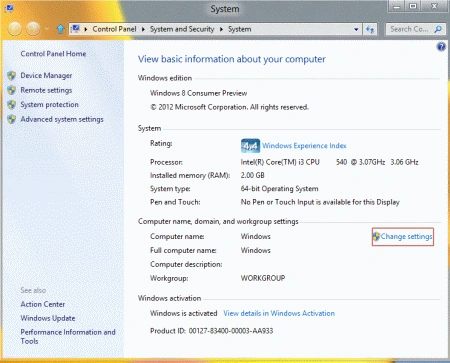Click the shield icon beside Advanced system settings

(12, 119)
